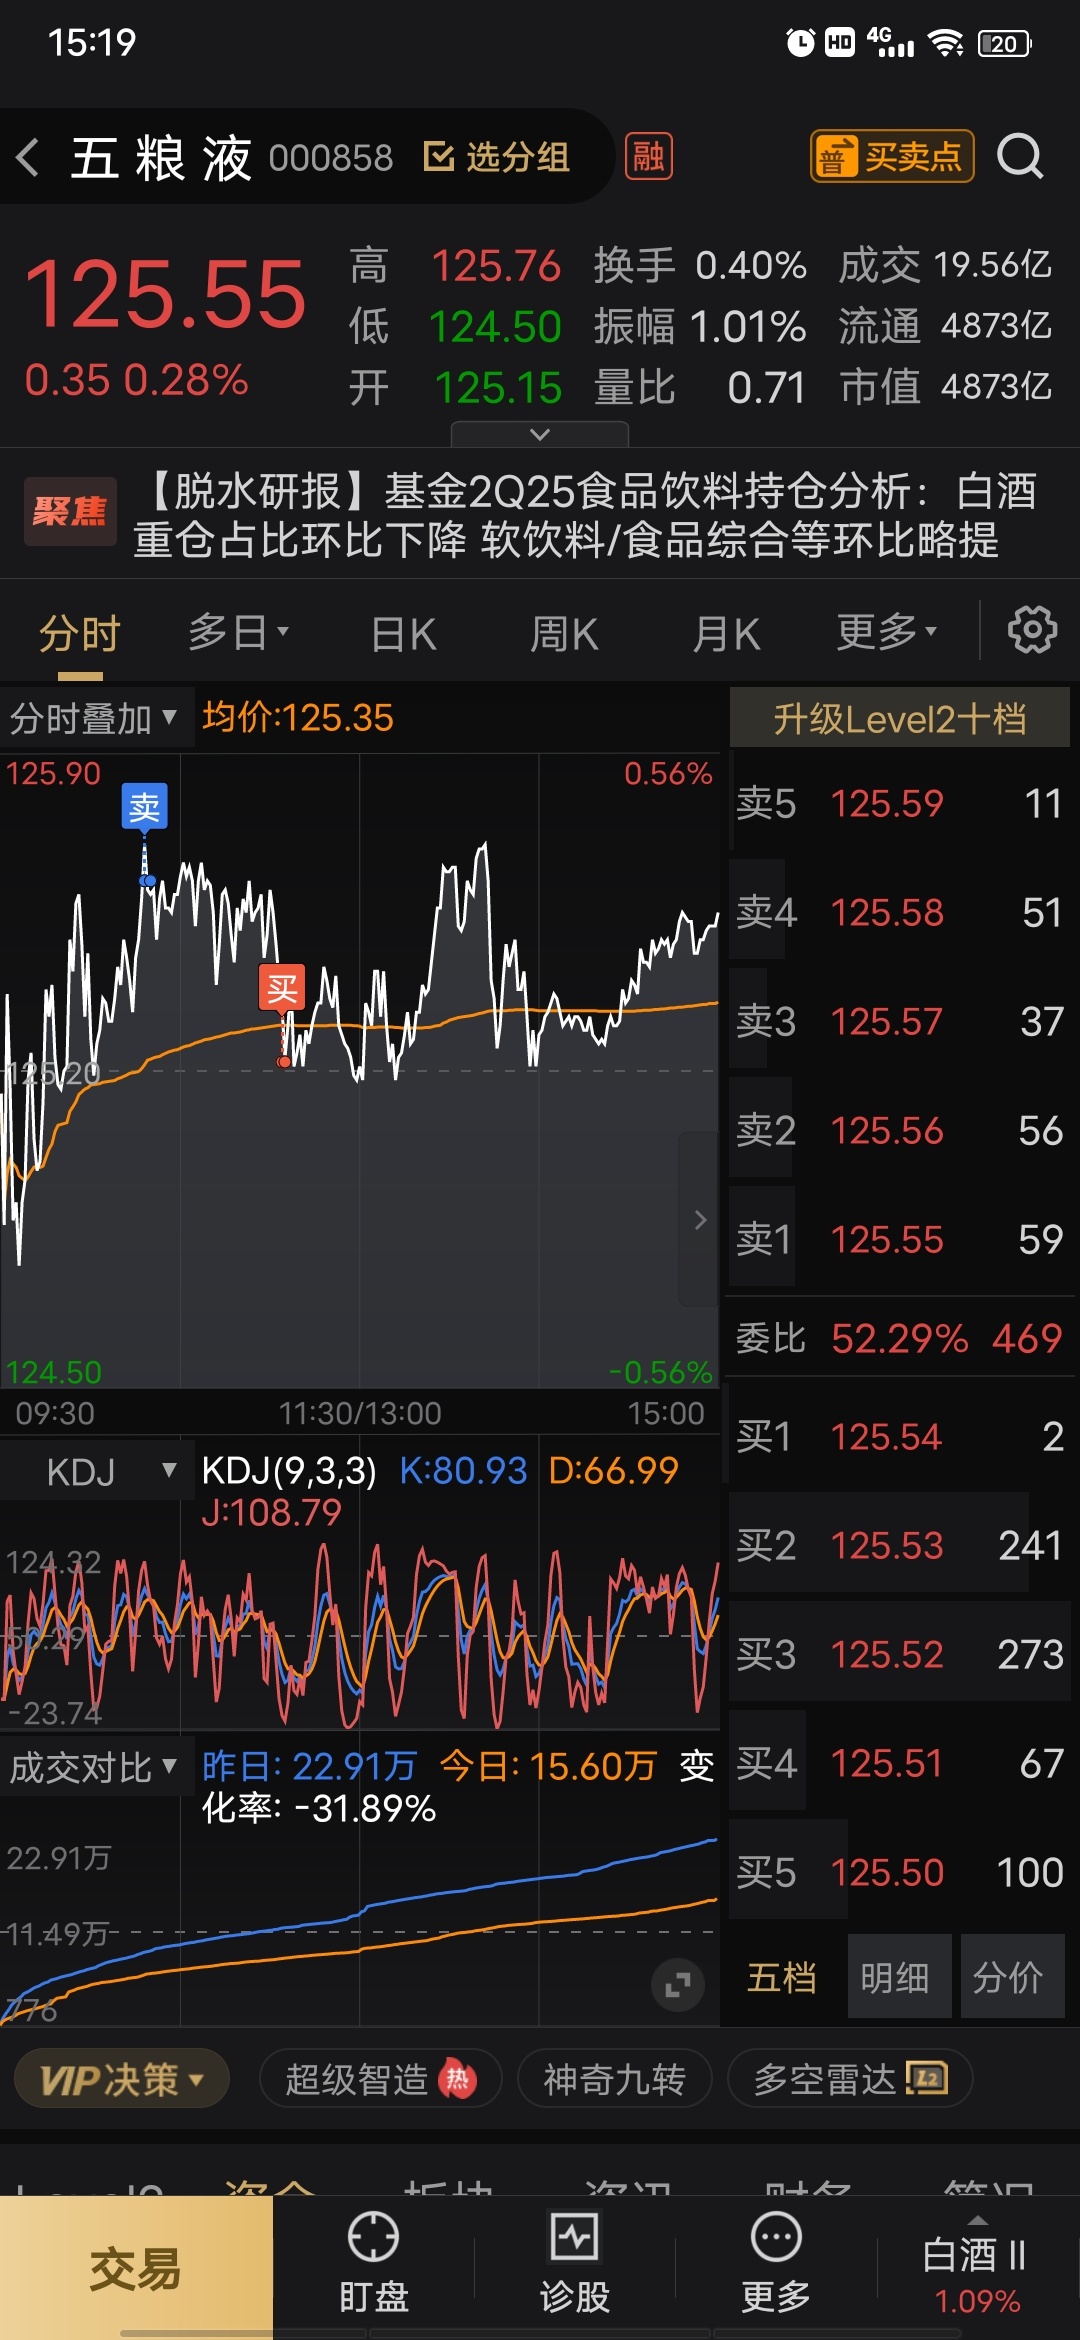
Task: Select 买1 price 125.54 row
Action: (x=900, y=1437)
